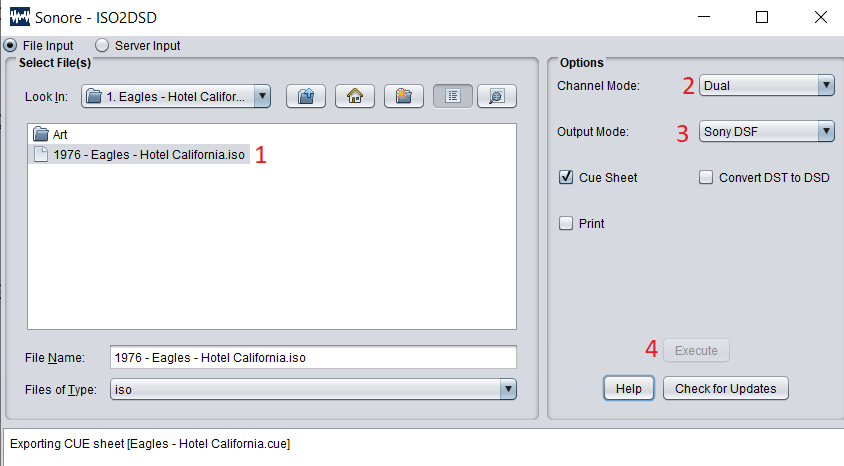Viewport: 844px width, 466px height.
Task: Enable Convert DST to DSD checkbox
Action: point(706,177)
